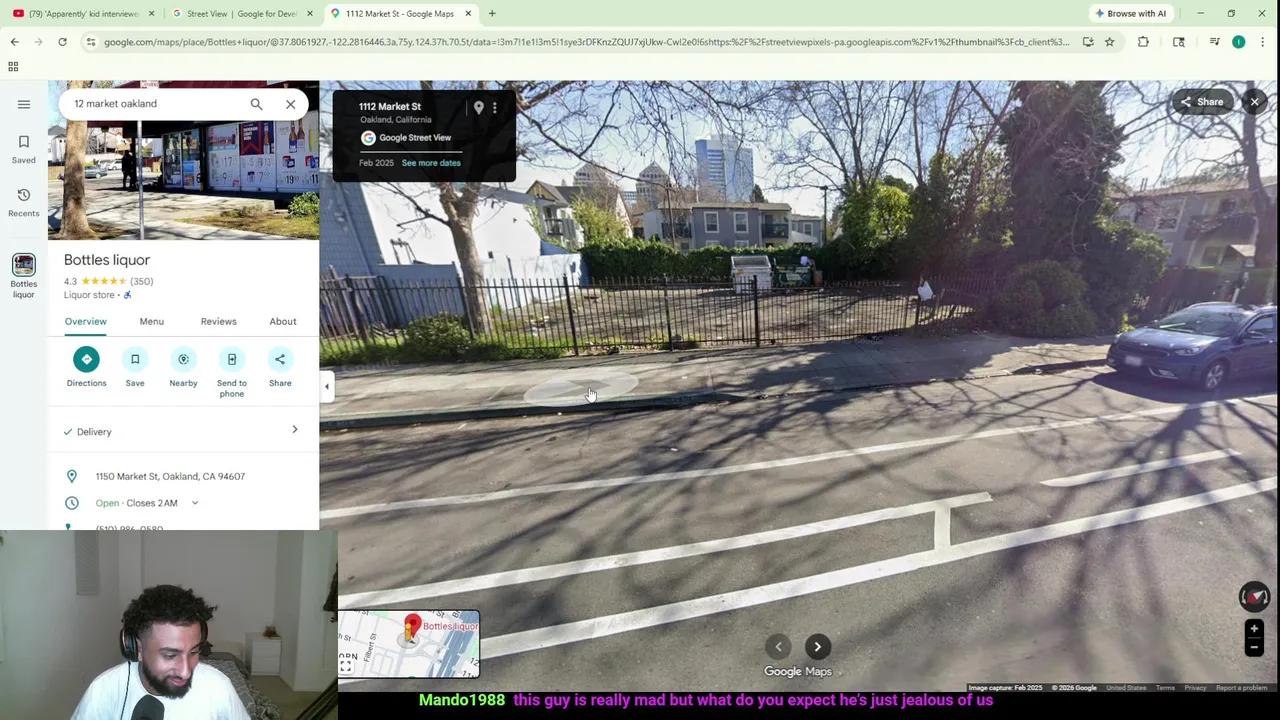Image resolution: width=1280 pixels, height=720 pixels.
Task: Open the Google Maps hamburger menu
Action: [24, 104]
